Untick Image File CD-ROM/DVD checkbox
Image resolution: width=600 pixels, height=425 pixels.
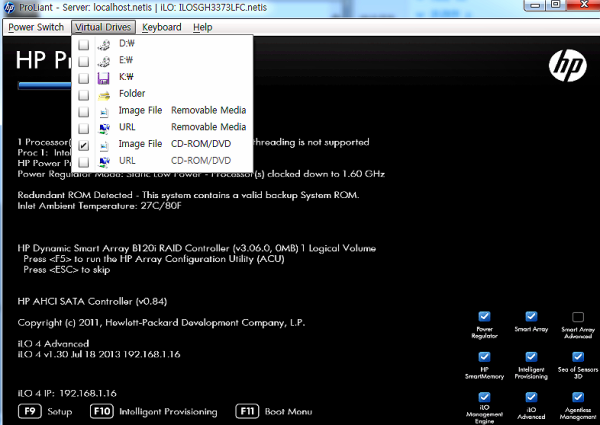pyautogui.click(x=83, y=145)
